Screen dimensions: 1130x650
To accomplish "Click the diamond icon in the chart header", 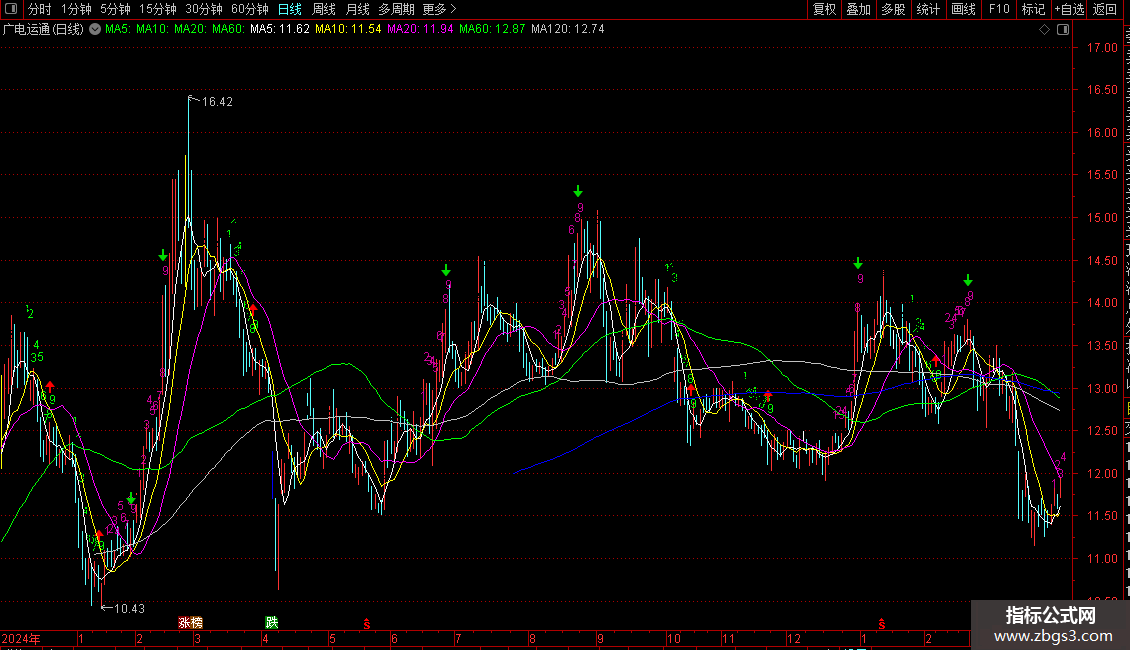I will tap(1044, 30).
